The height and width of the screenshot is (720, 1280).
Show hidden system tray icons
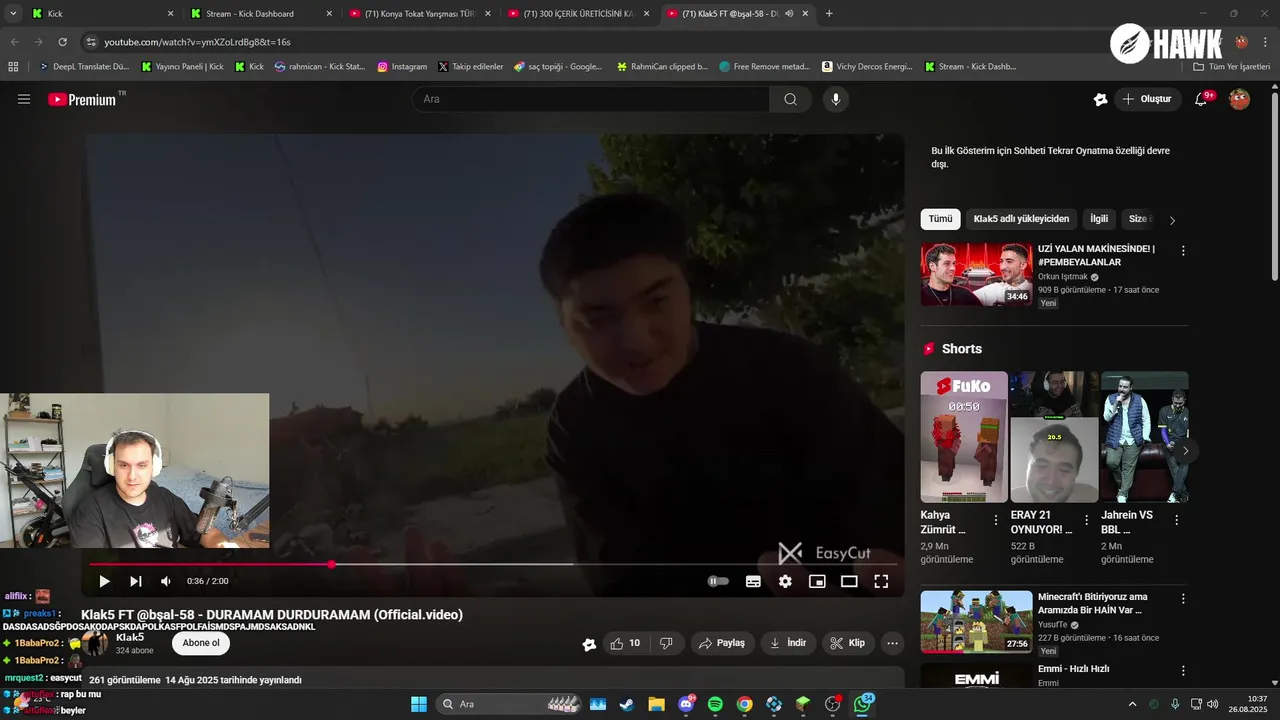(1132, 704)
